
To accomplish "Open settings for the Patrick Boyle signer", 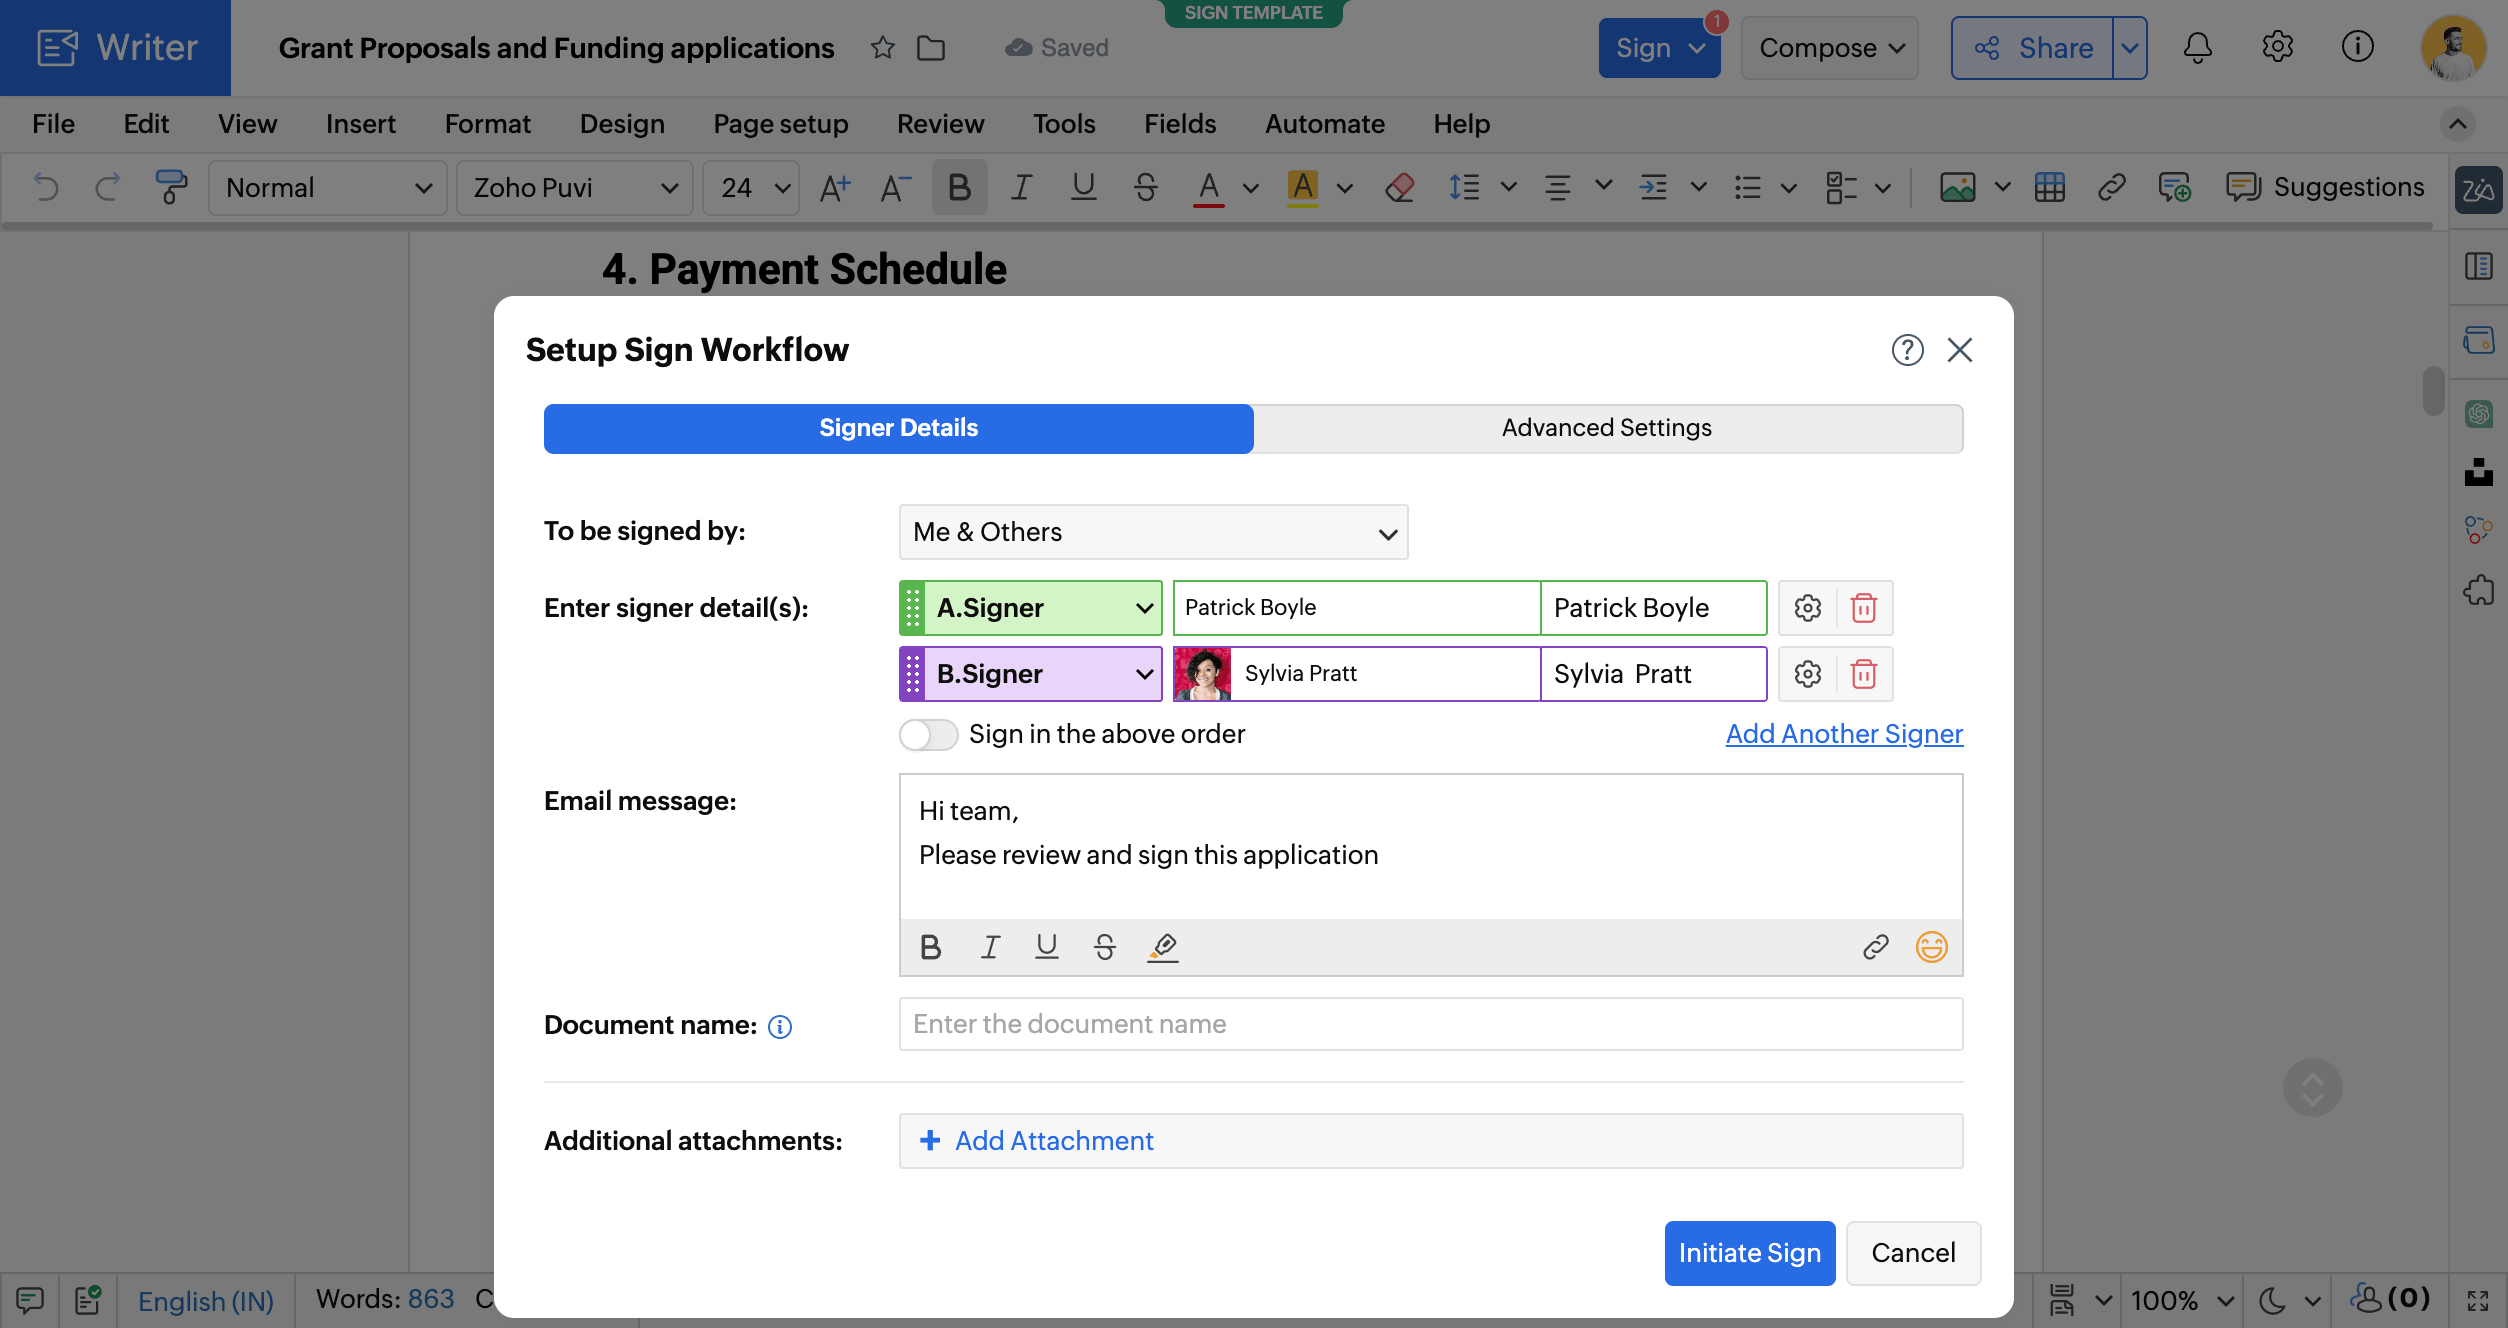I will (1807, 608).
